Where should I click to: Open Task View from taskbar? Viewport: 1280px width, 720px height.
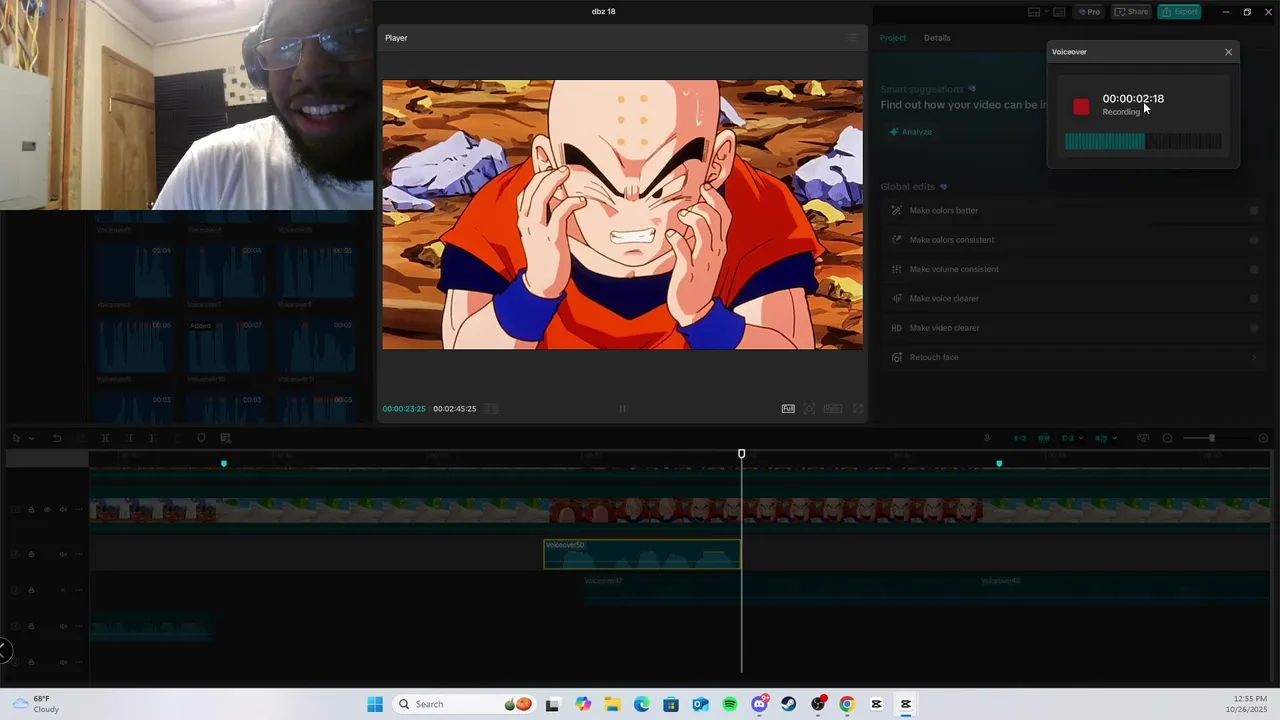click(553, 704)
